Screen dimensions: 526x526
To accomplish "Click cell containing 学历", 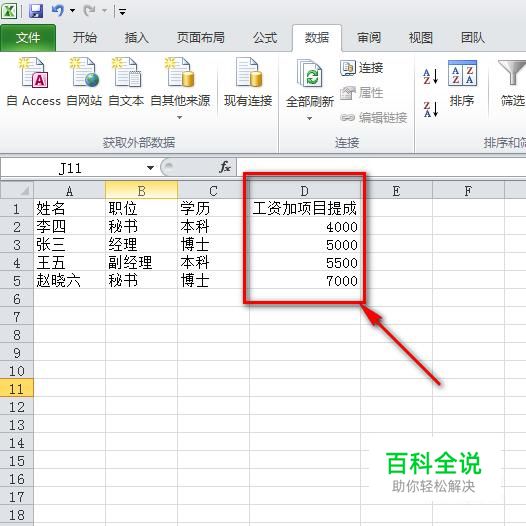I will click(x=213, y=209).
